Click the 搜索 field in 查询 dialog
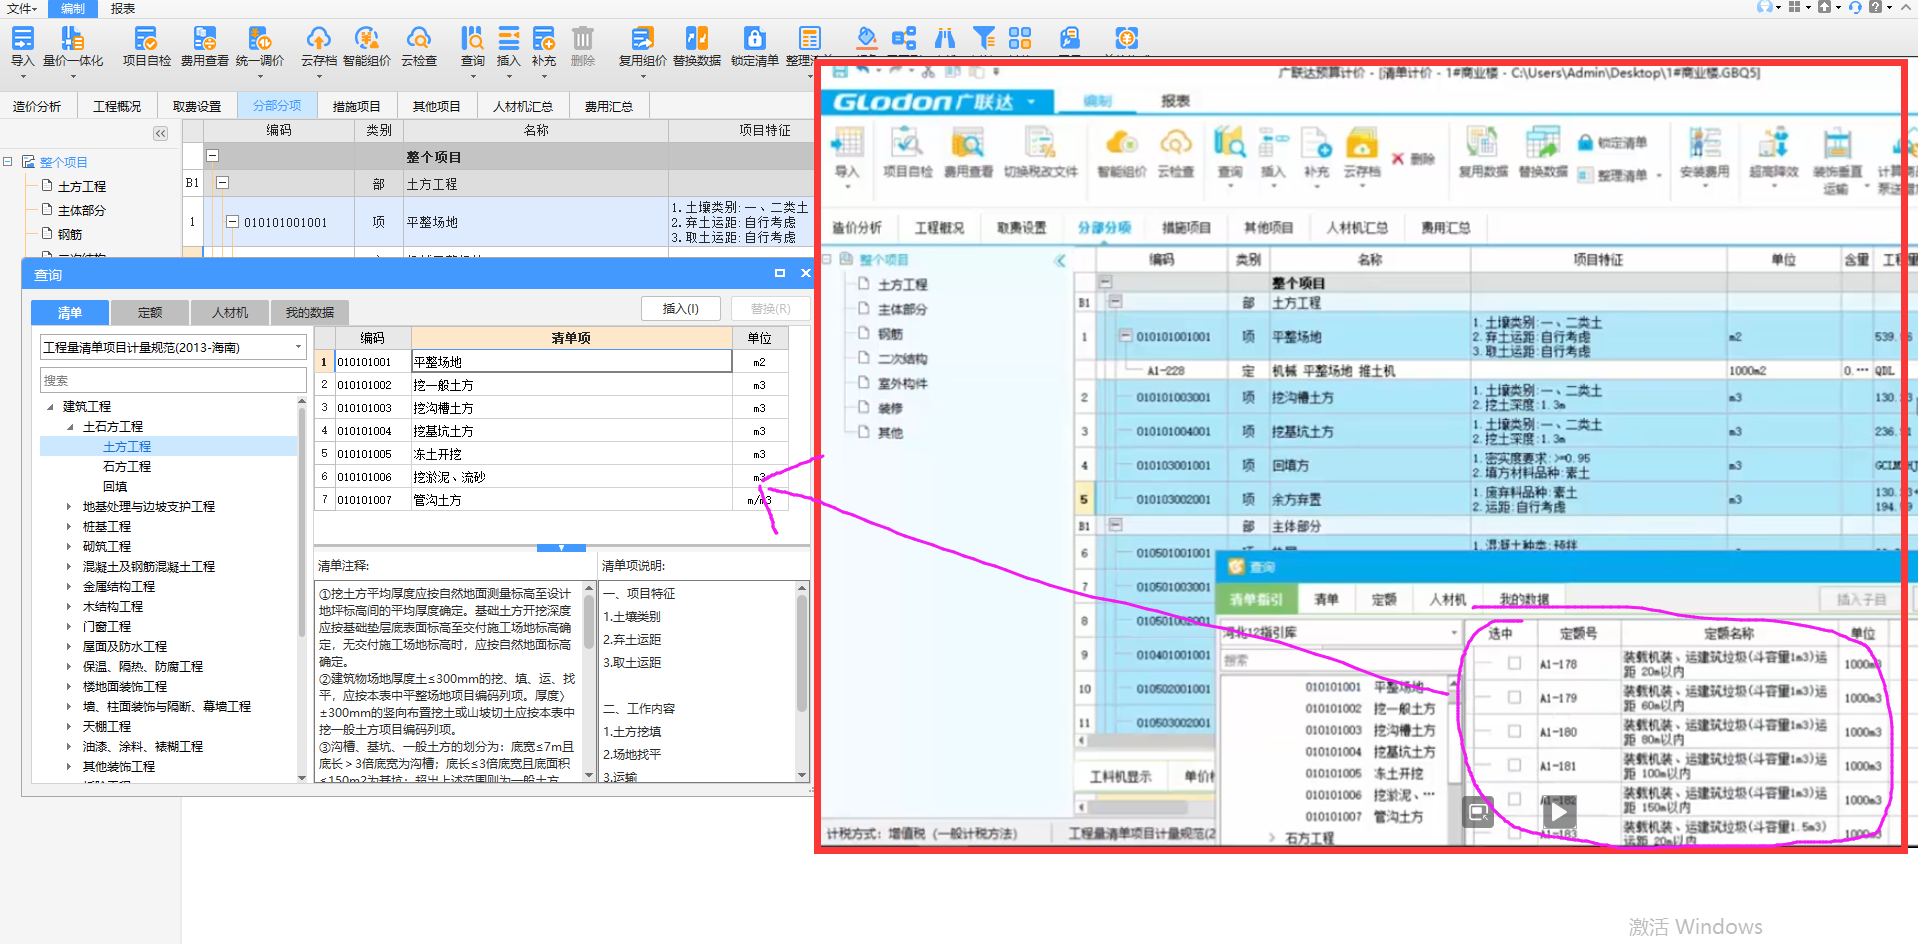Viewport: 1918px width, 944px height. 173,380
